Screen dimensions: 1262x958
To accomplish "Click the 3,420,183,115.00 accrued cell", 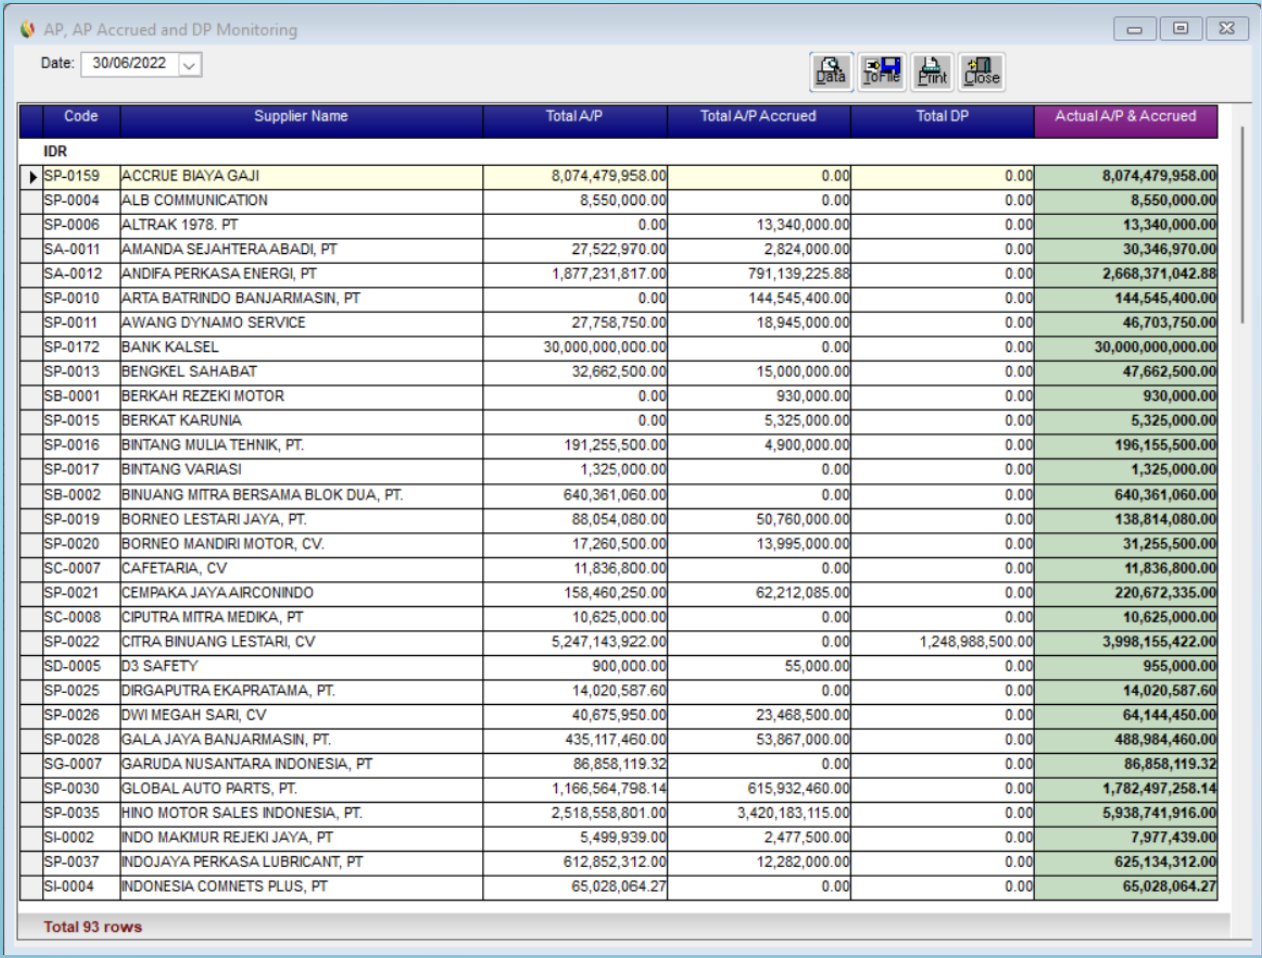I will [x=759, y=814].
